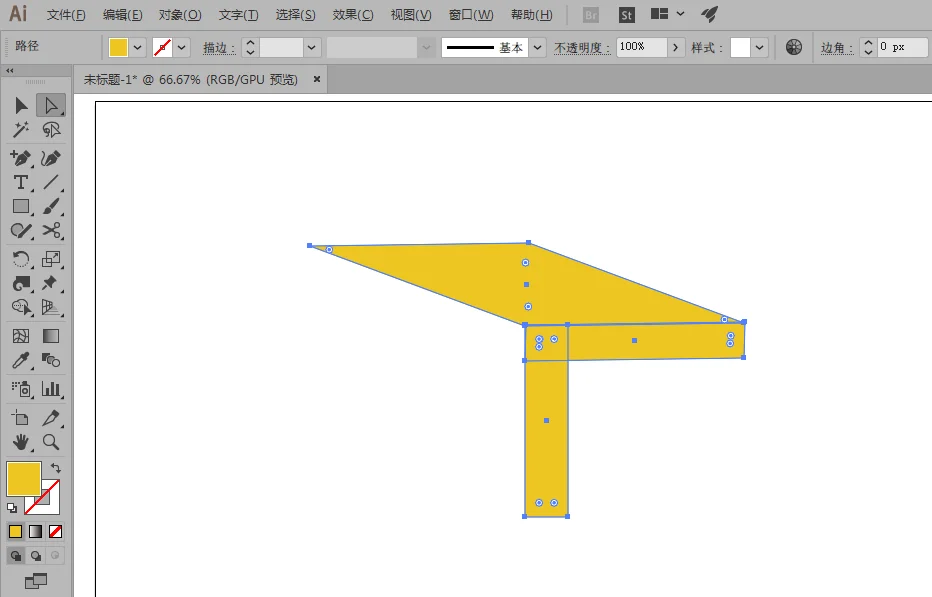Select the Shape Builder tool
Image resolution: width=932 pixels, height=597 pixels.
pyautogui.click(x=21, y=307)
